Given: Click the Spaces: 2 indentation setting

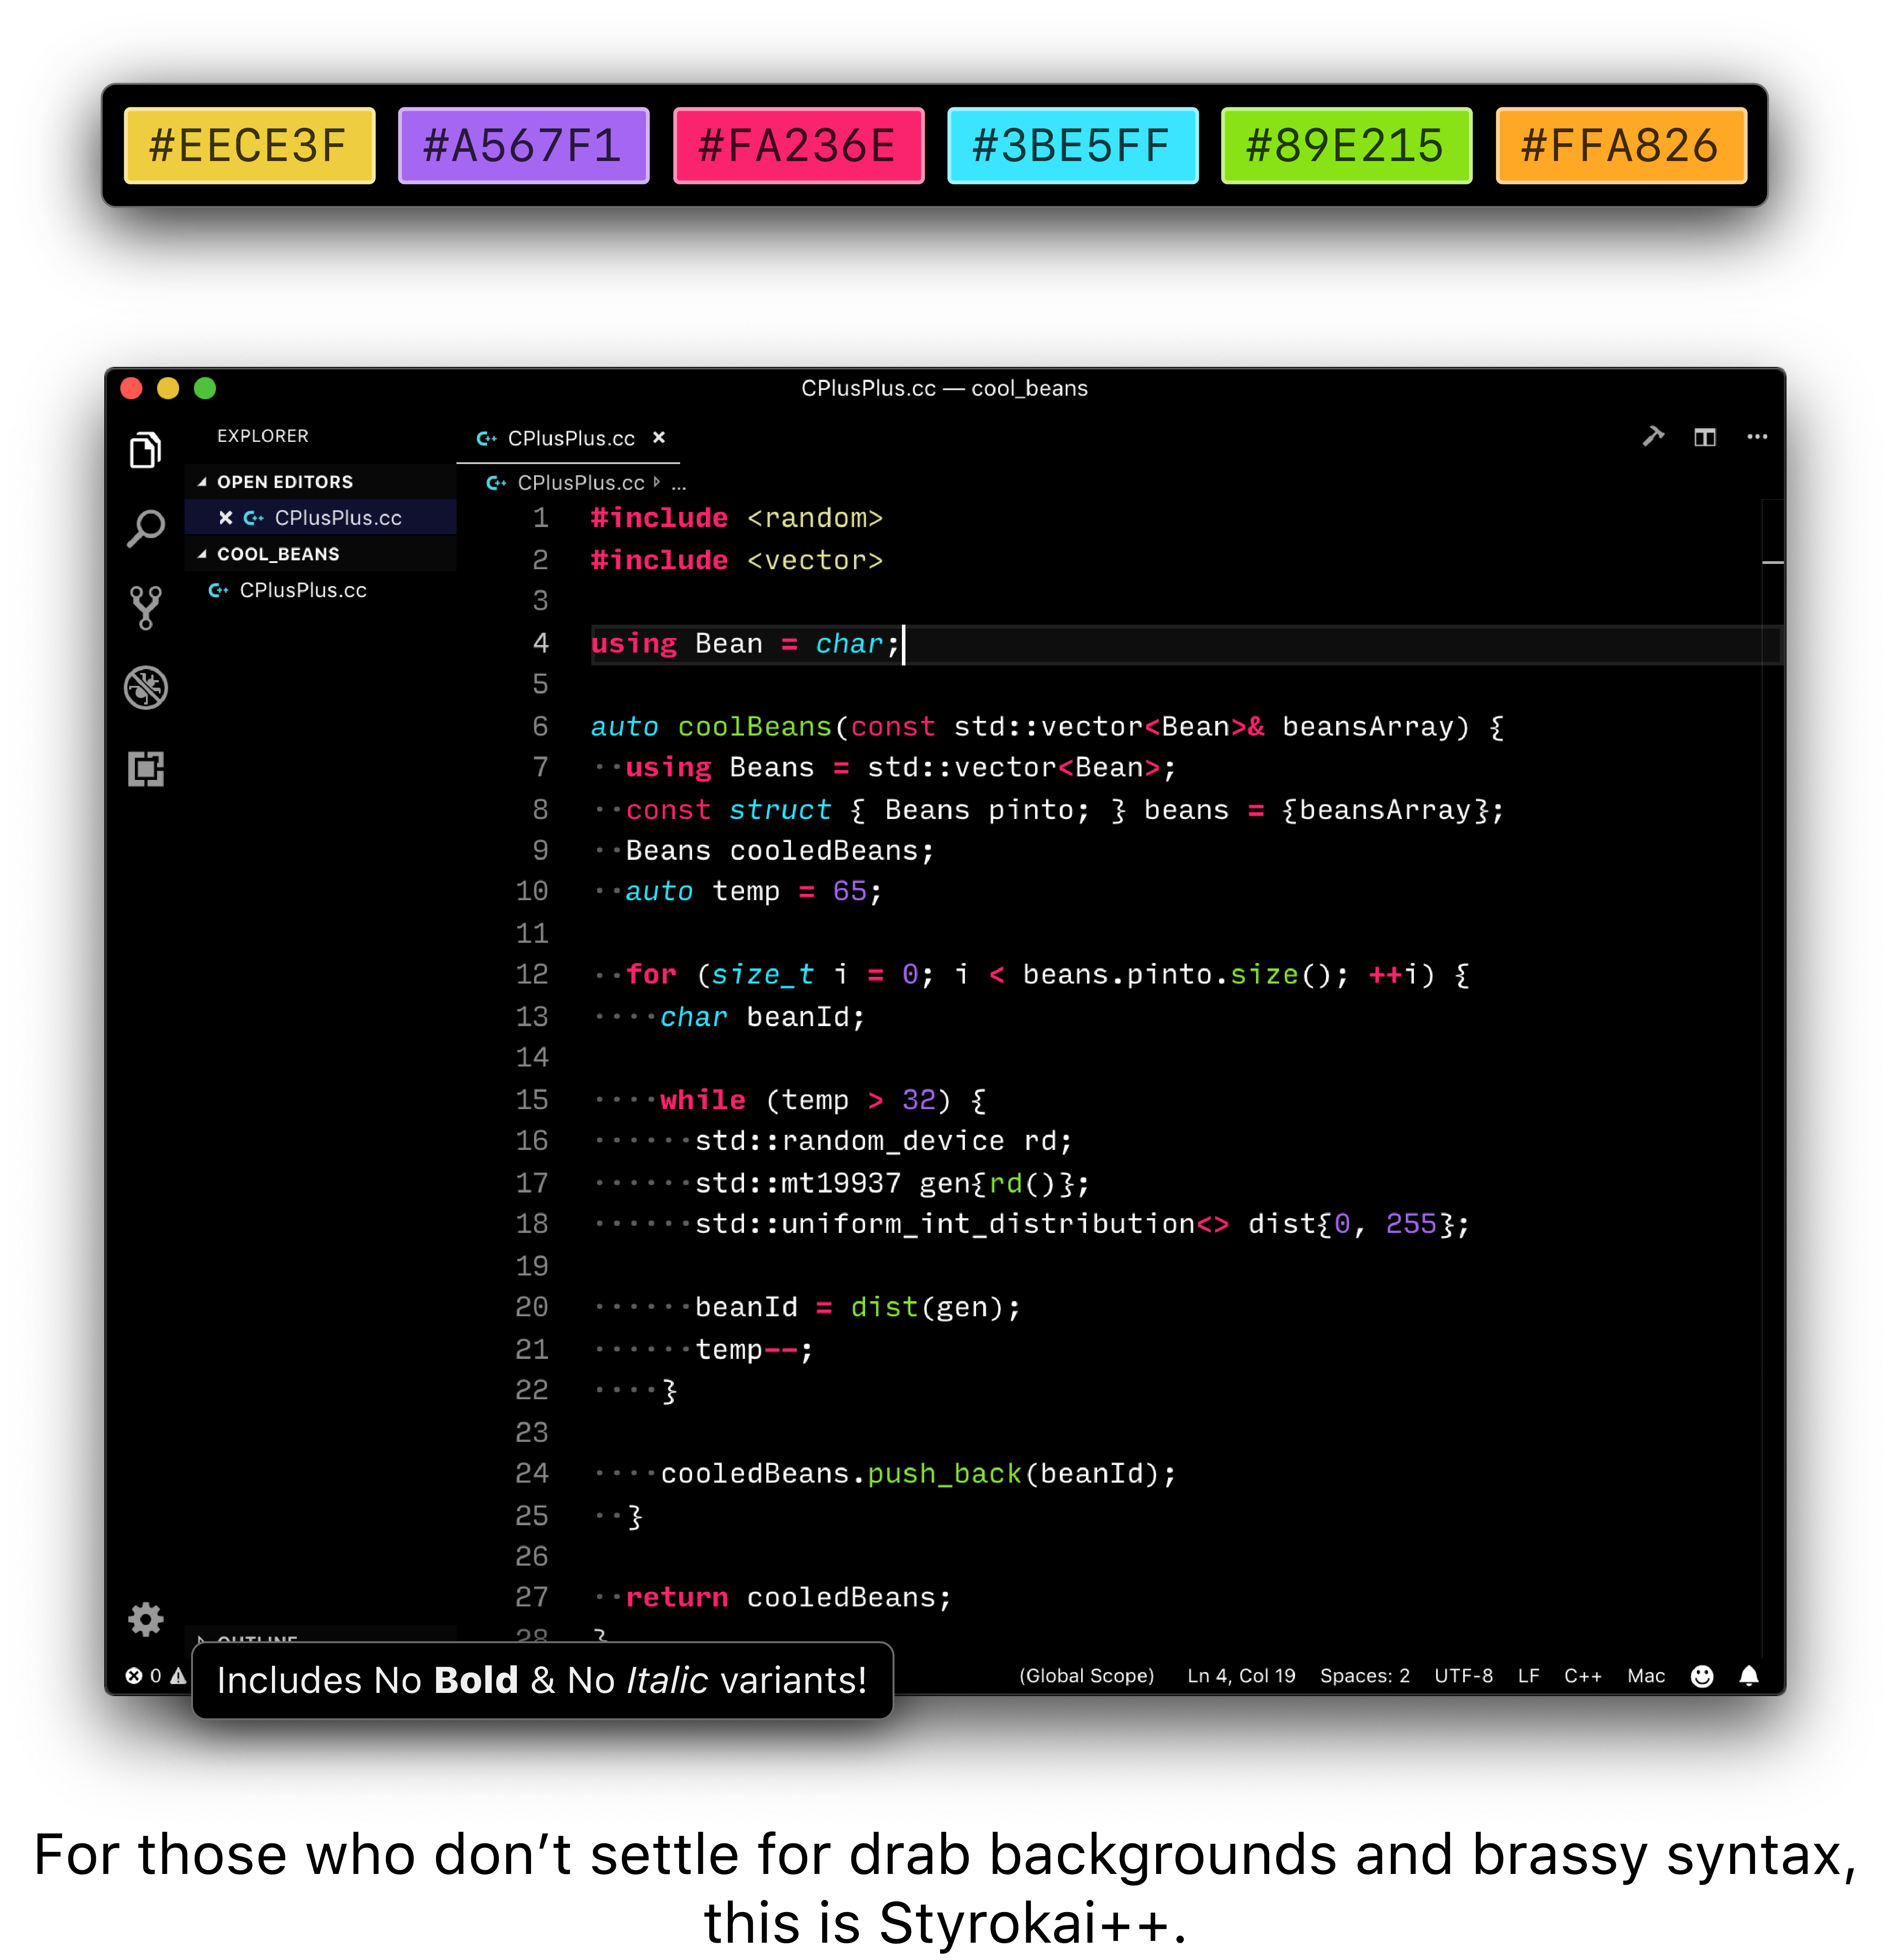Looking at the screenshot, I should (1364, 1676).
